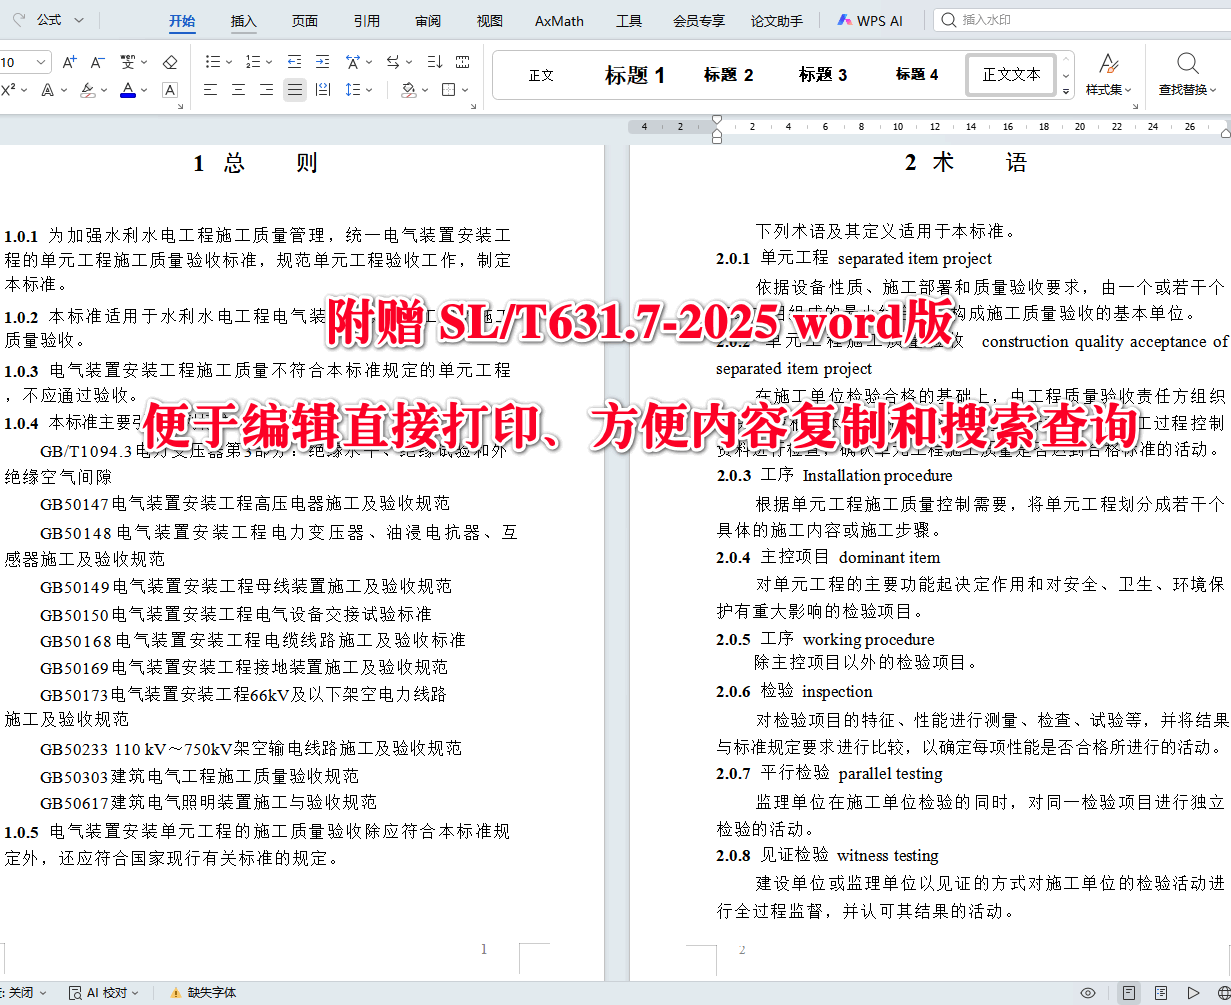
Task: Apply the 标题 1 style
Action: 635,75
